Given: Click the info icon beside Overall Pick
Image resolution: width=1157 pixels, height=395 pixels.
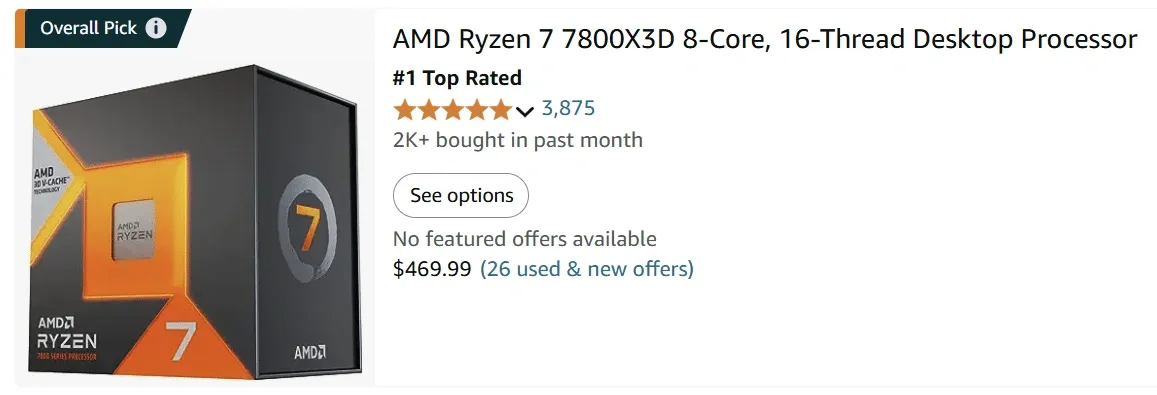Looking at the screenshot, I should tap(156, 28).
